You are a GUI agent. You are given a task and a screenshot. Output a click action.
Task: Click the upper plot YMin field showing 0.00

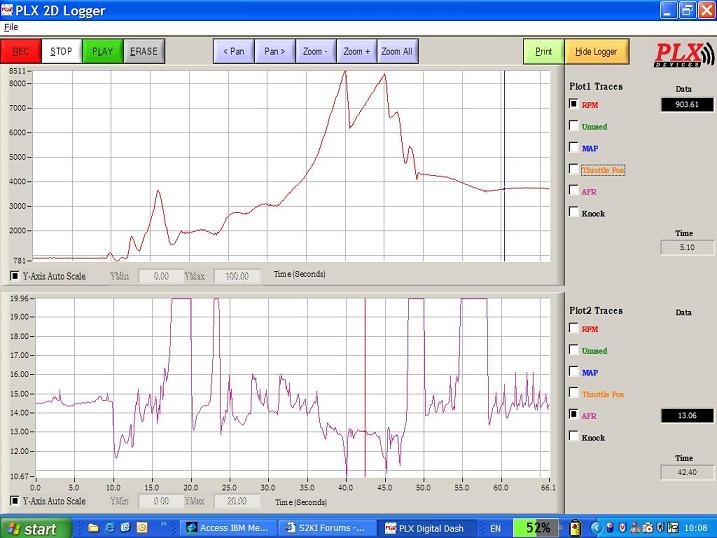pos(161,276)
